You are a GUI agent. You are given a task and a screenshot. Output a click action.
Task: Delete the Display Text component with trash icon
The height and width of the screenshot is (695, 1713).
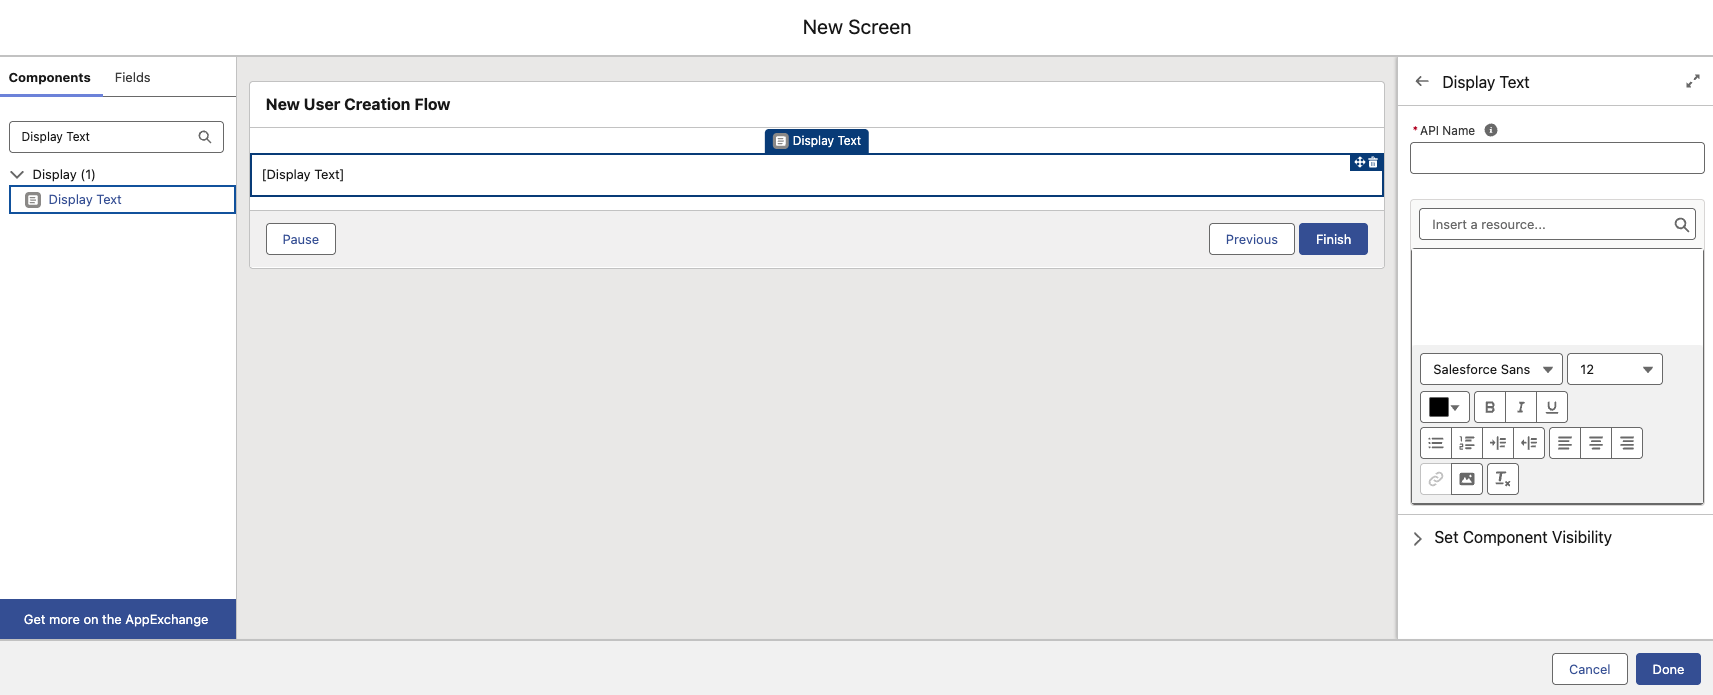[1373, 162]
